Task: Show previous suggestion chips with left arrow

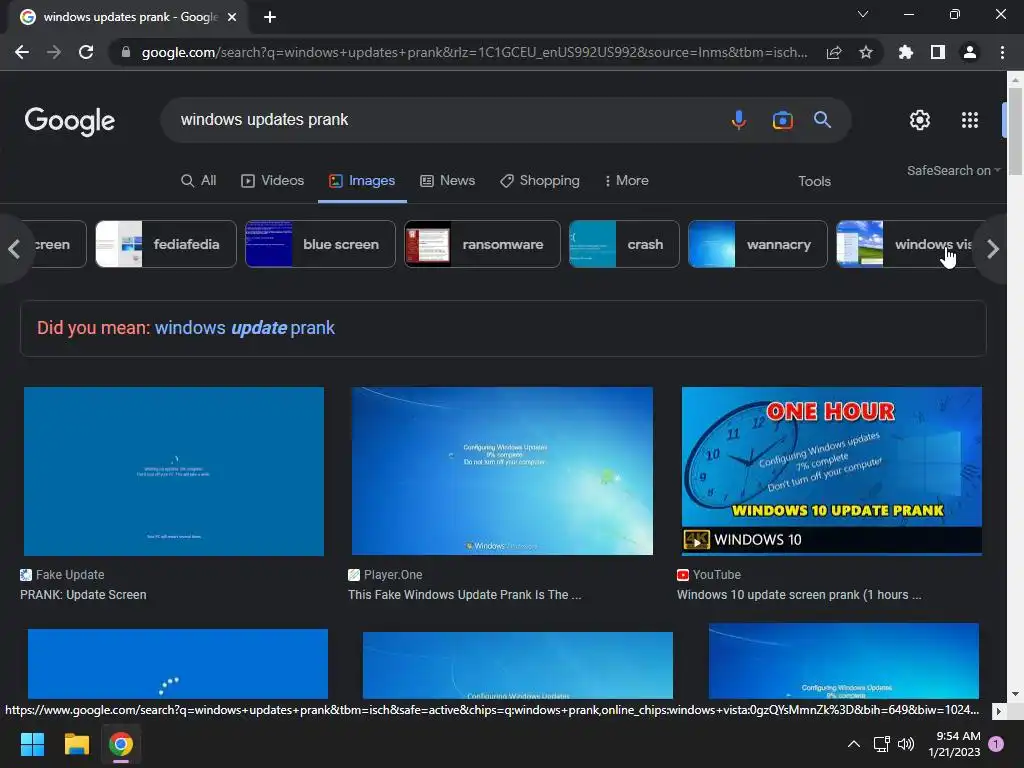Action: (14, 249)
